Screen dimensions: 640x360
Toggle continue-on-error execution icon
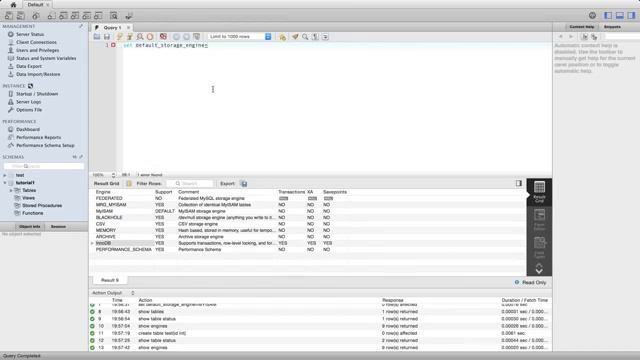tap(163, 37)
